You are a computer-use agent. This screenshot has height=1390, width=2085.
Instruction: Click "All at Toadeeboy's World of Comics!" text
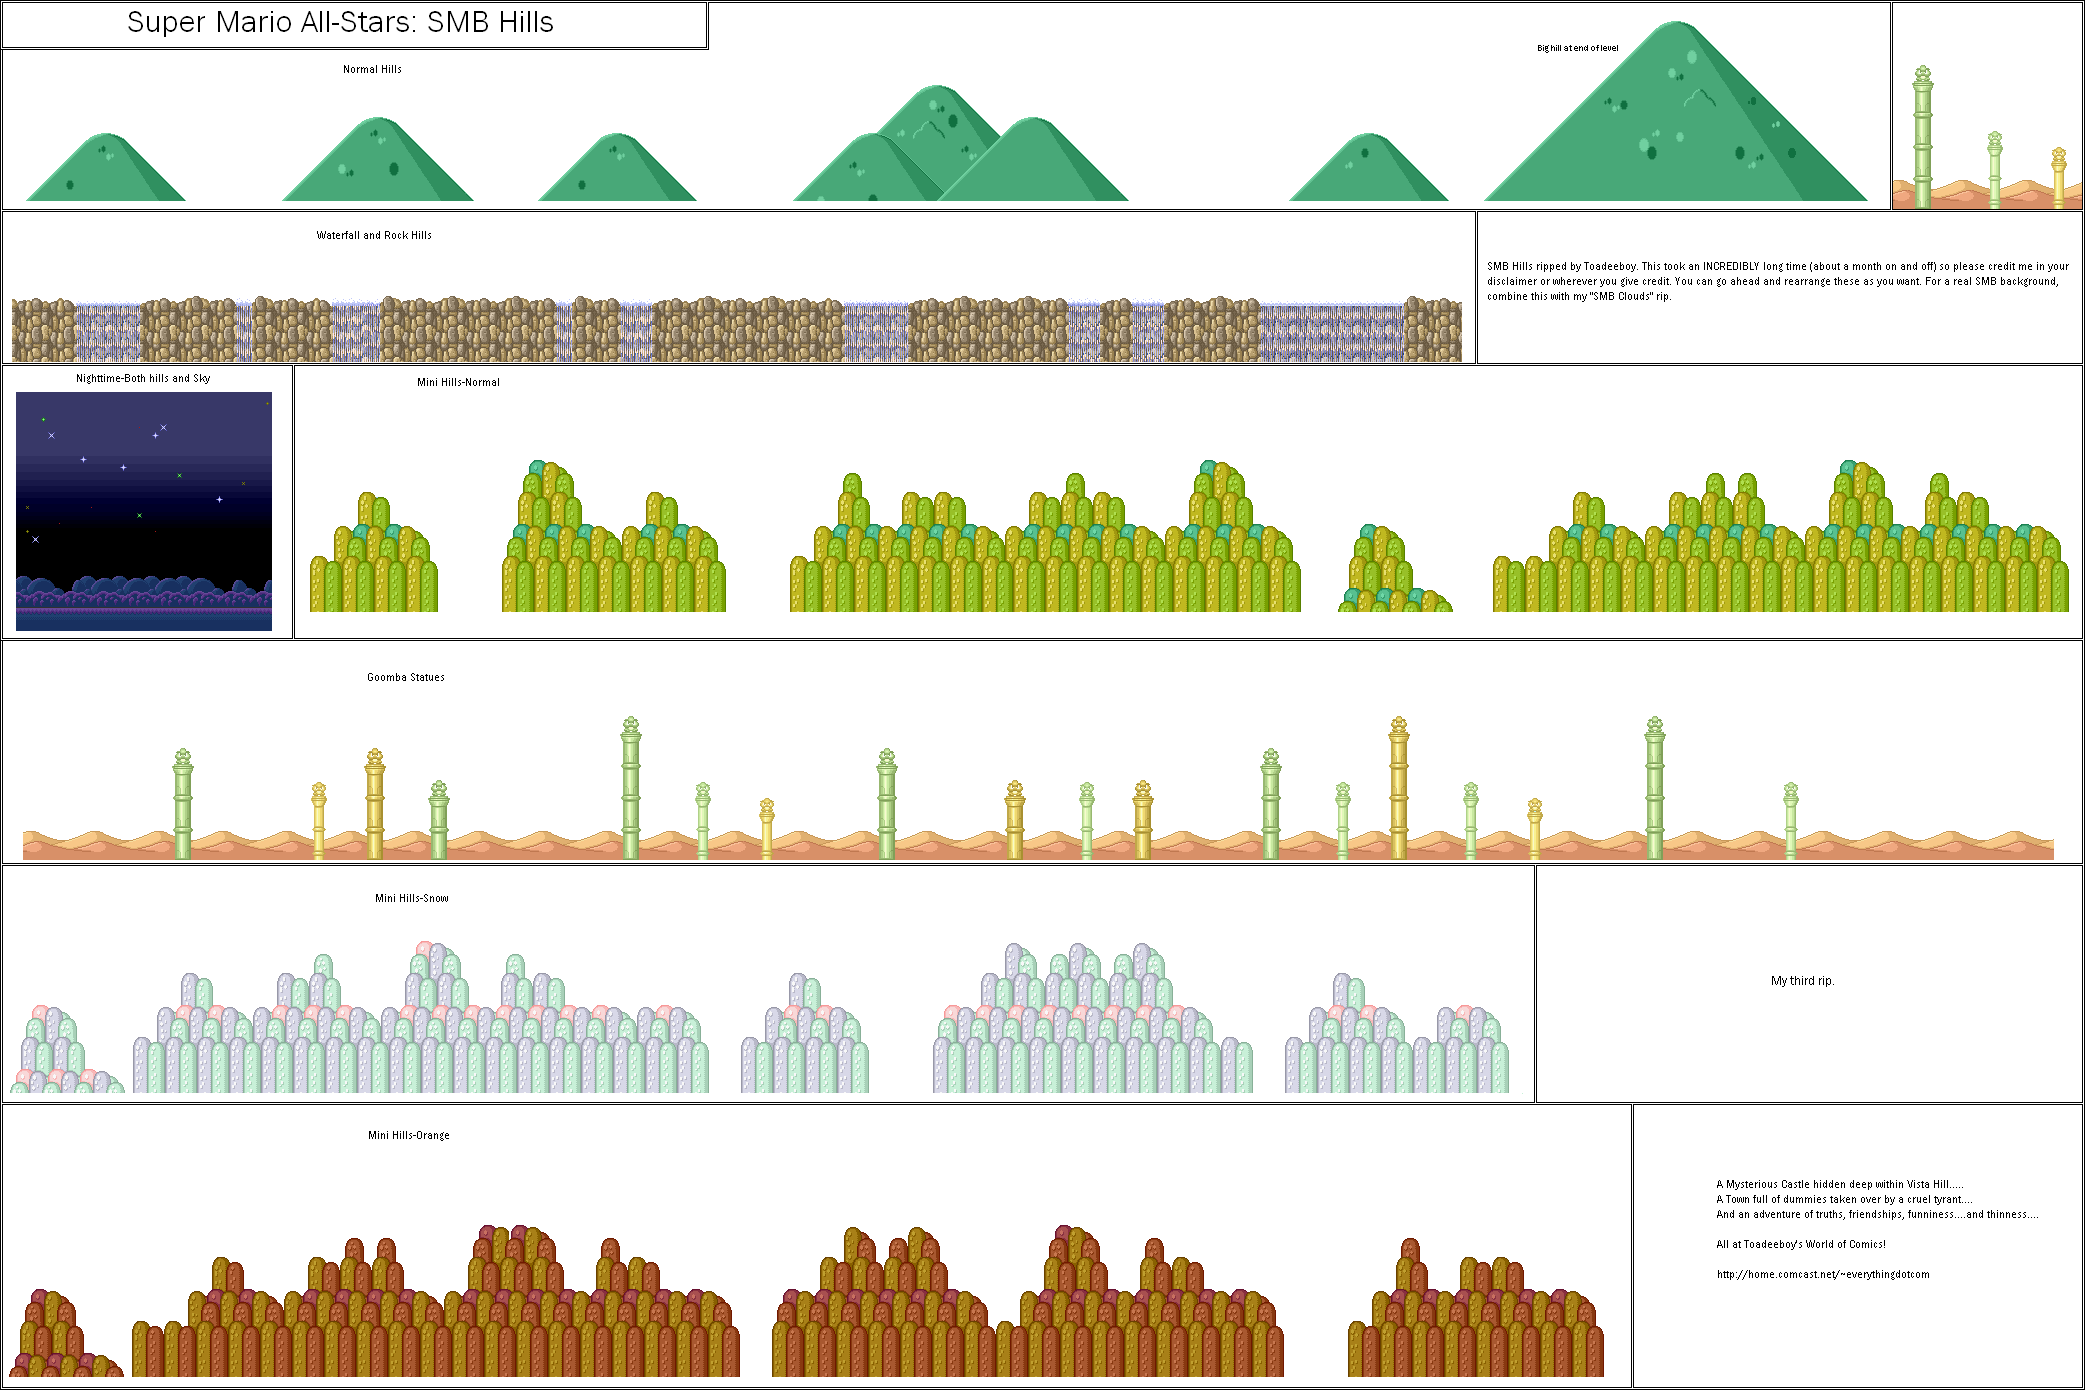(1801, 1244)
